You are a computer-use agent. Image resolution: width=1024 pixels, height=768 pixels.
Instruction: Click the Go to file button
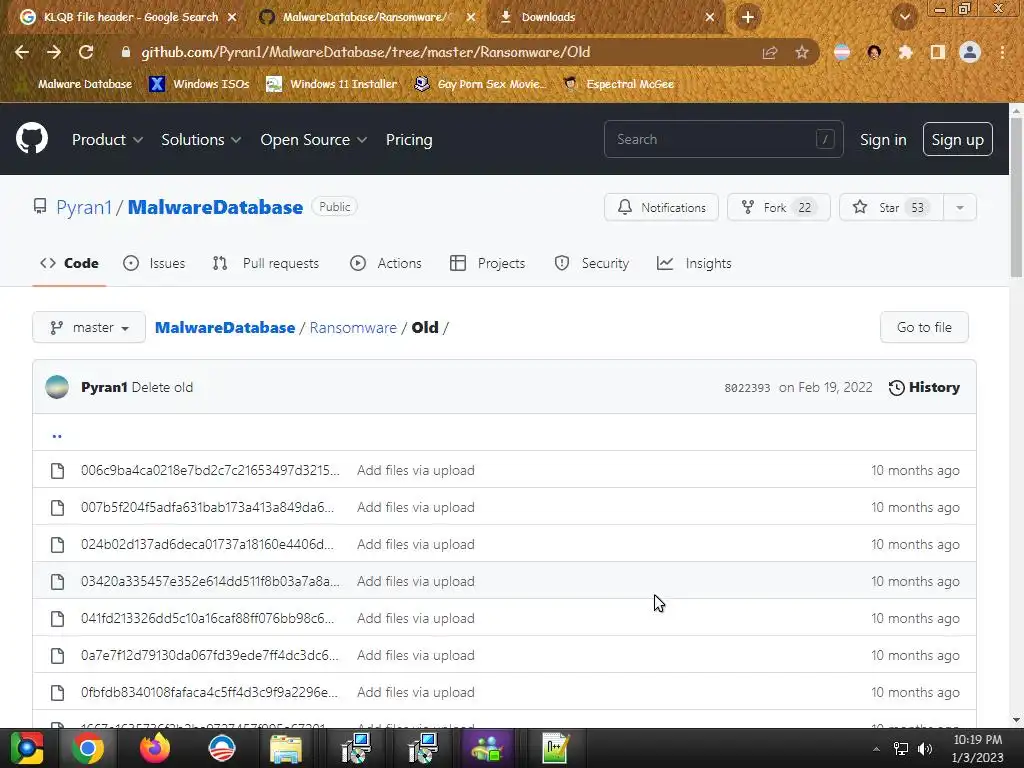tap(924, 327)
